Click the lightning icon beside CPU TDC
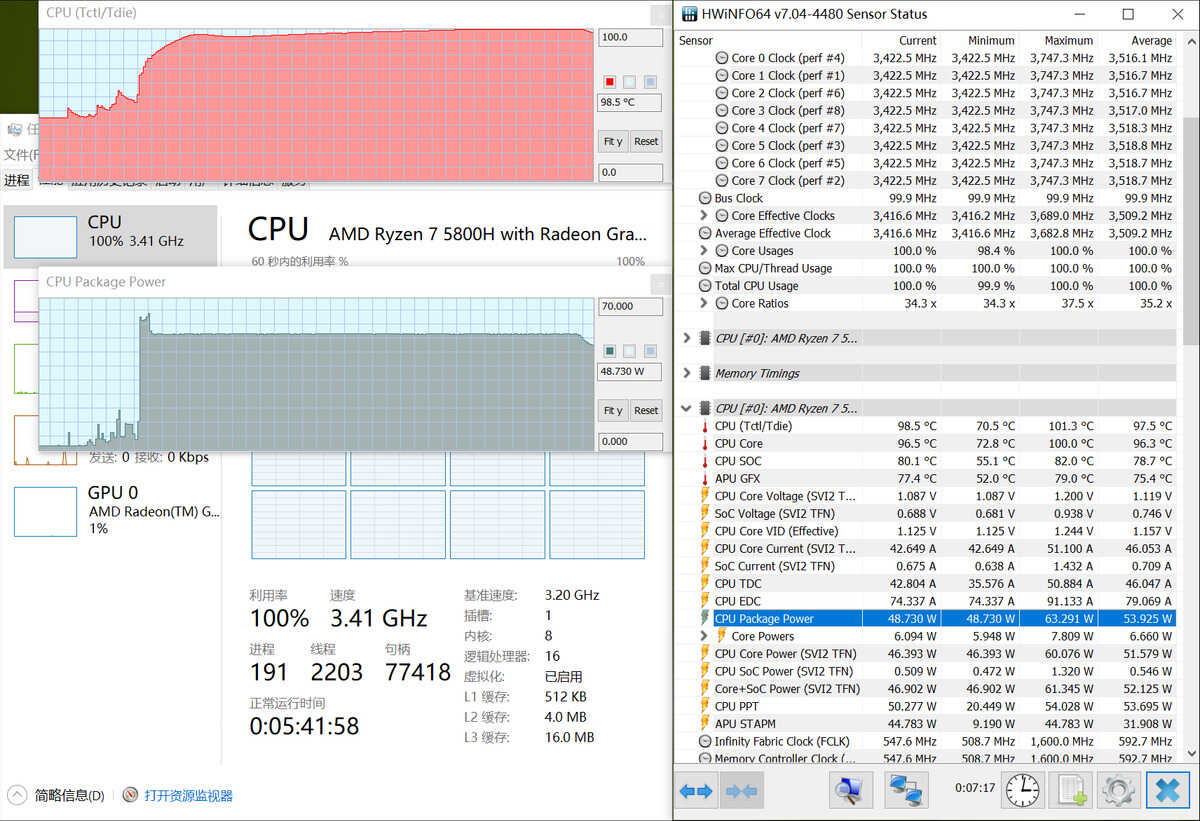 point(704,584)
